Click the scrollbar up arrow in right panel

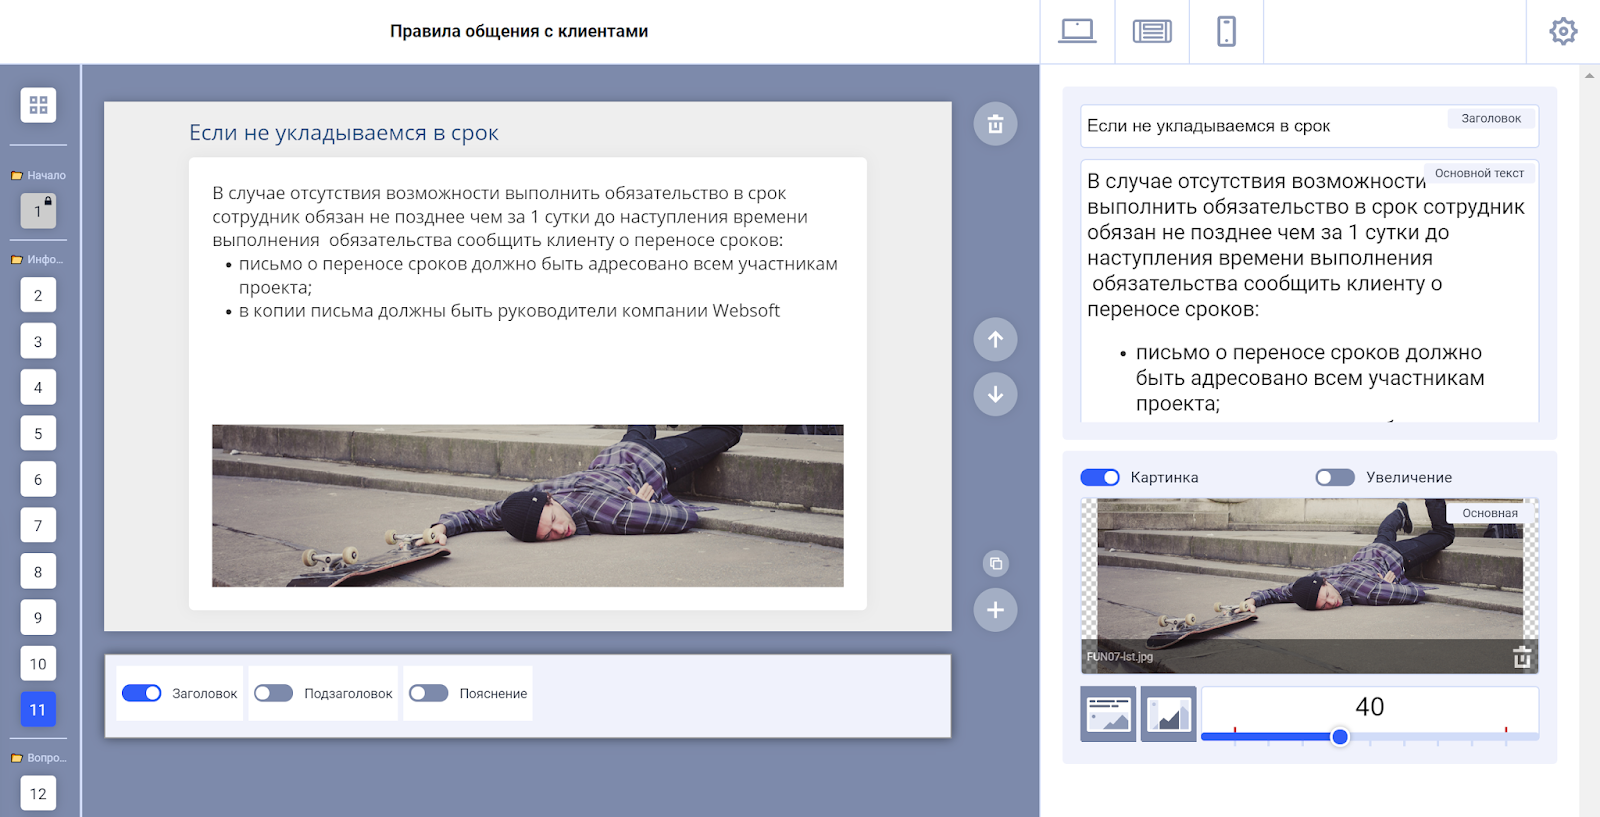[x=1589, y=75]
